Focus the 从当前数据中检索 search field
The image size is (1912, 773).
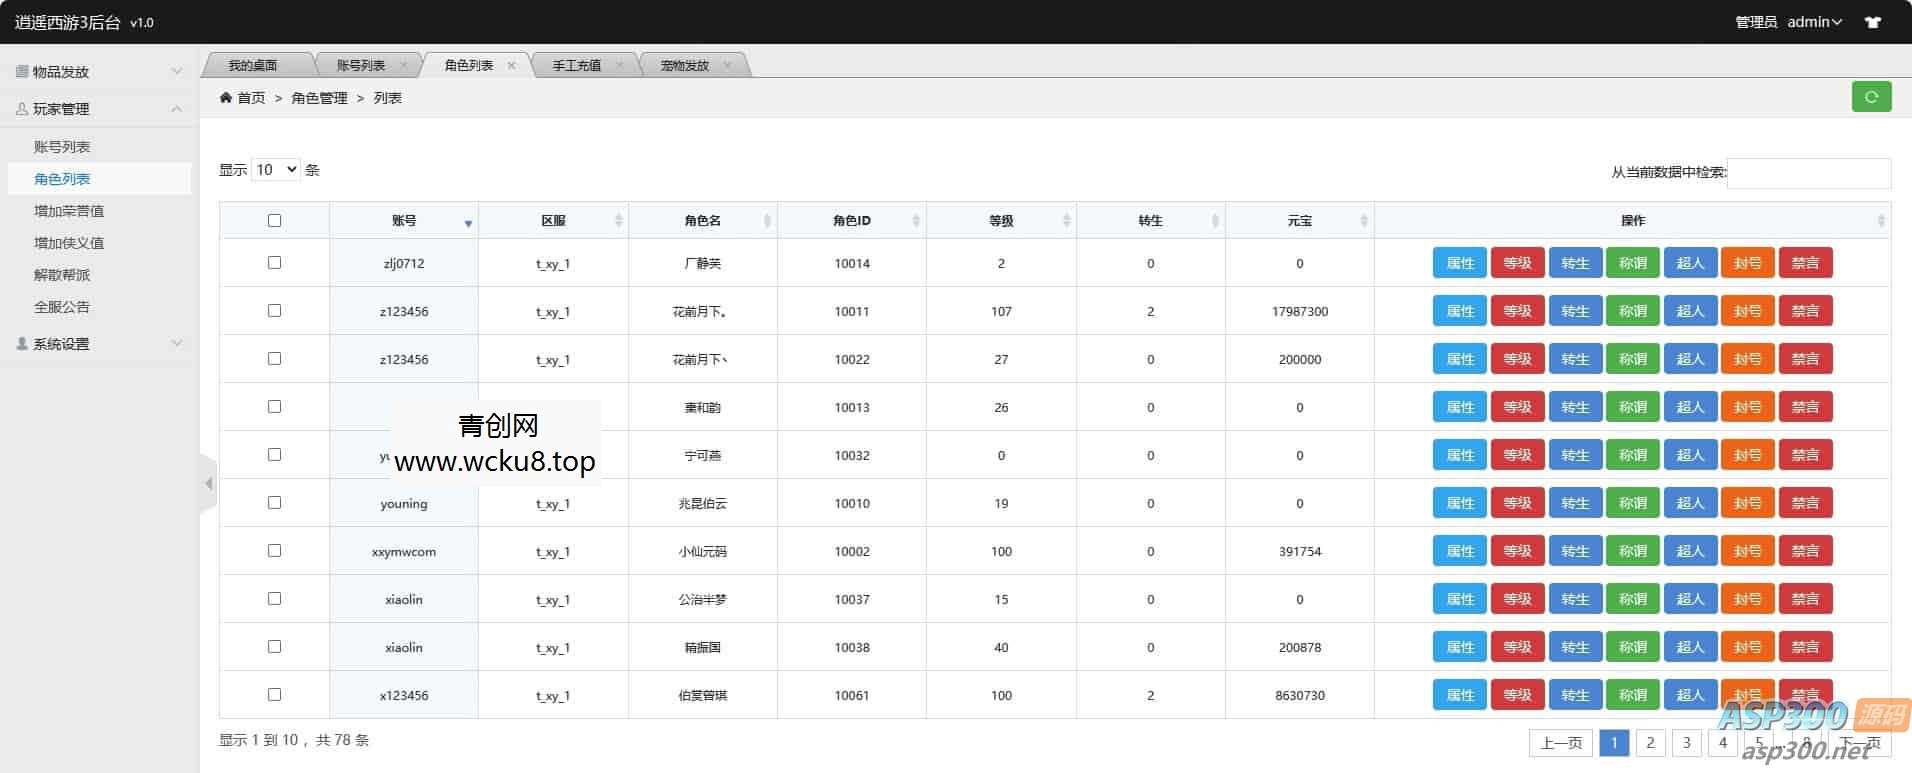point(1808,172)
